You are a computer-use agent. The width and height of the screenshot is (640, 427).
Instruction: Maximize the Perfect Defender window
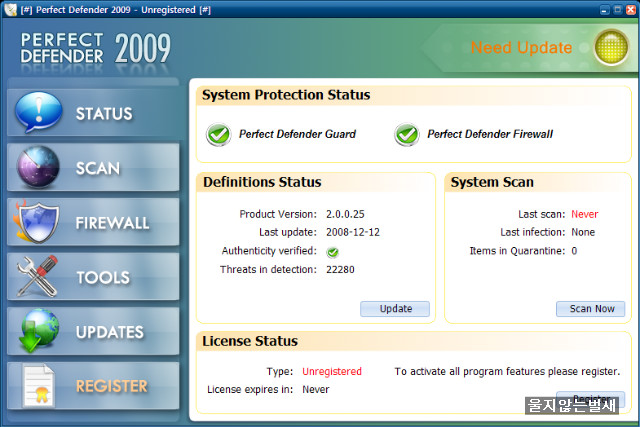618,10
